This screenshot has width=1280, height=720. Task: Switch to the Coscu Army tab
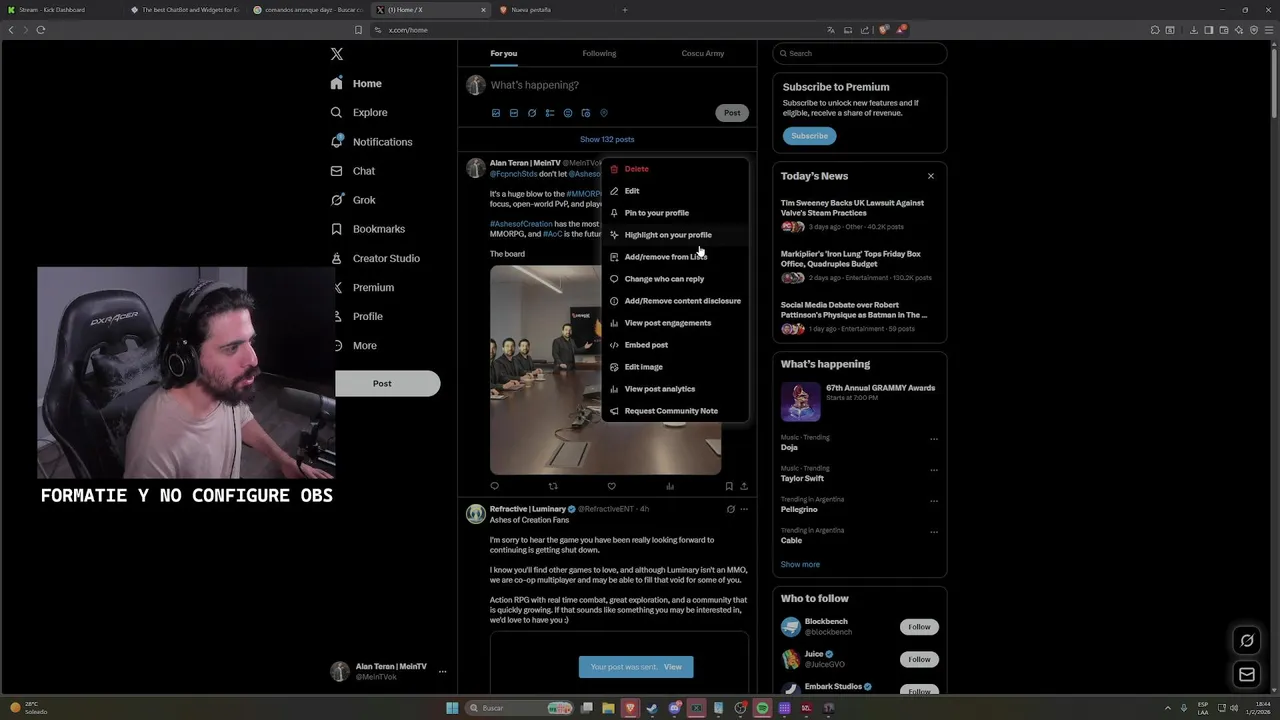point(703,54)
